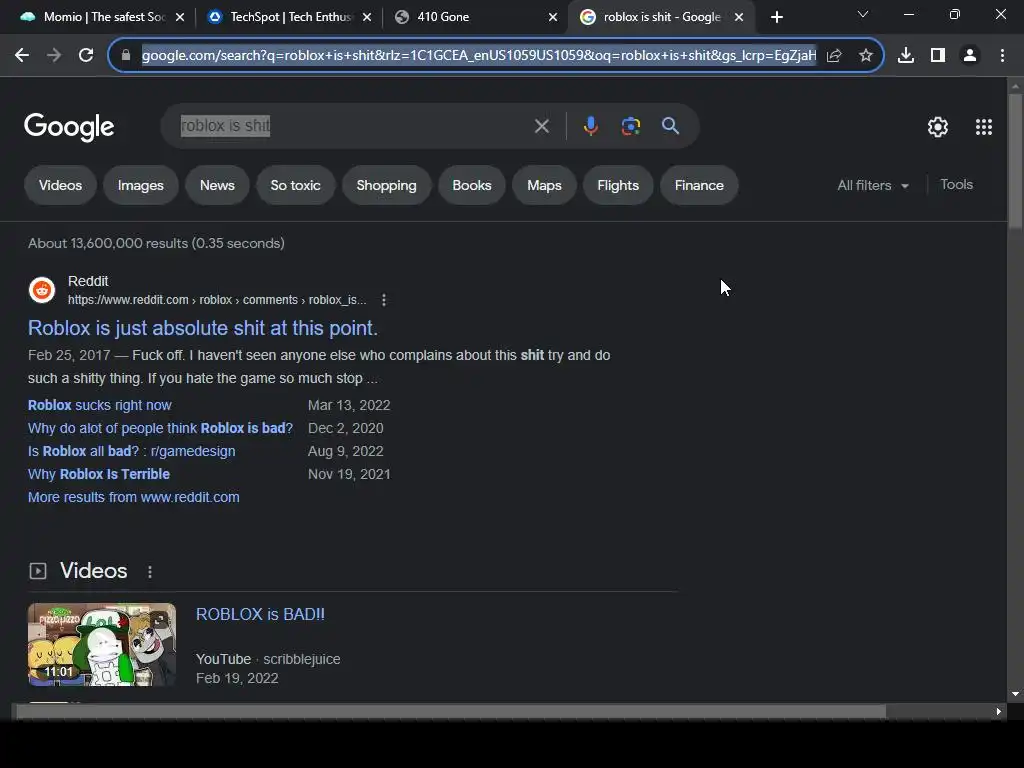Filter results by Shopping
This screenshot has height=768, width=1024.
coord(386,185)
